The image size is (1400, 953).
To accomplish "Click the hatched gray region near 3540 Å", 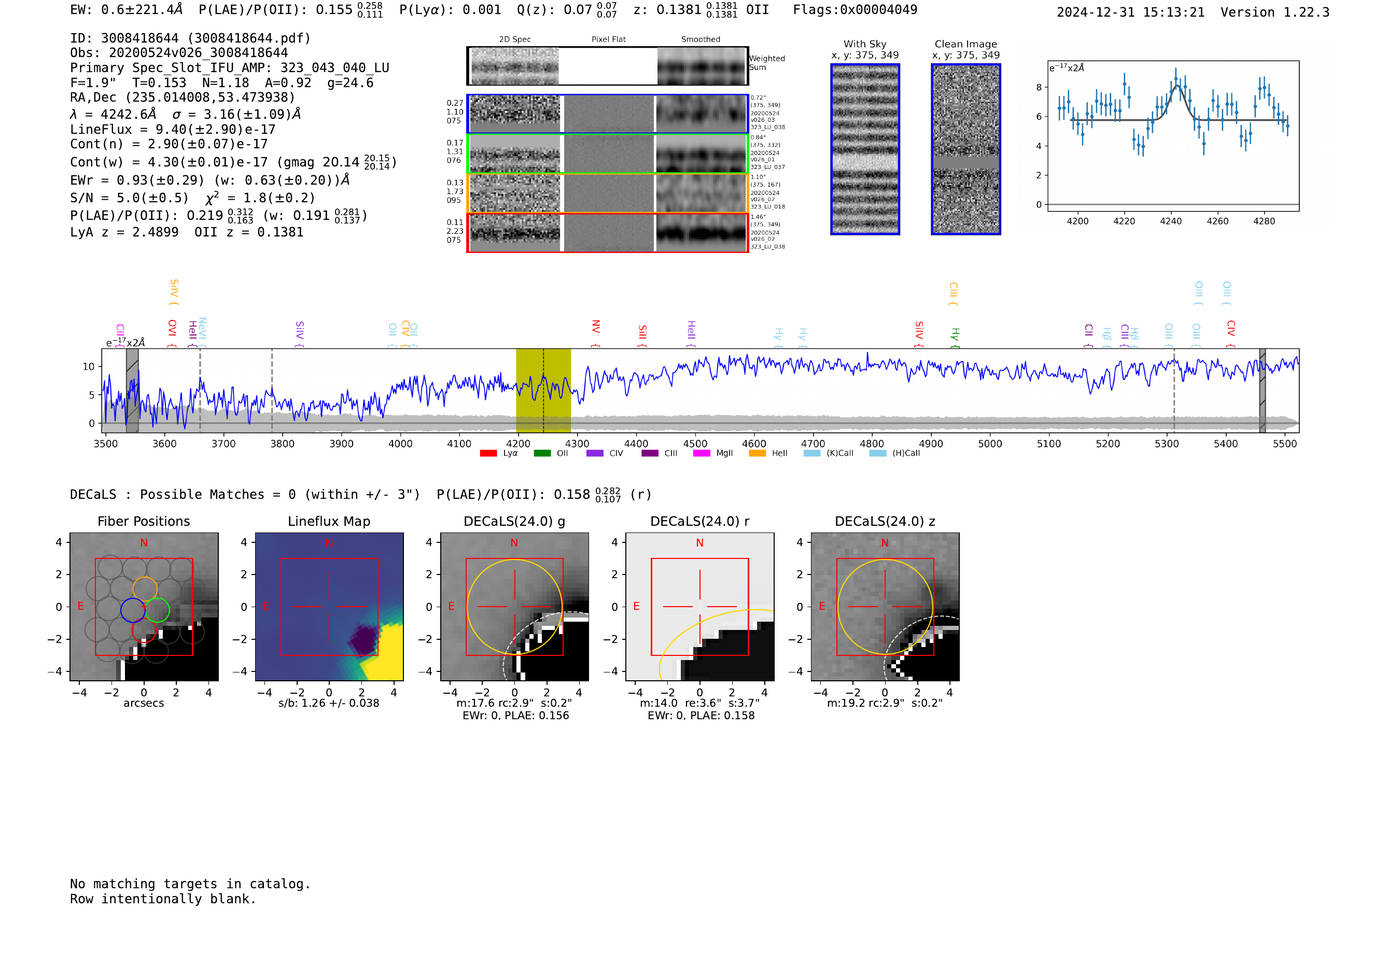I will coord(132,390).
